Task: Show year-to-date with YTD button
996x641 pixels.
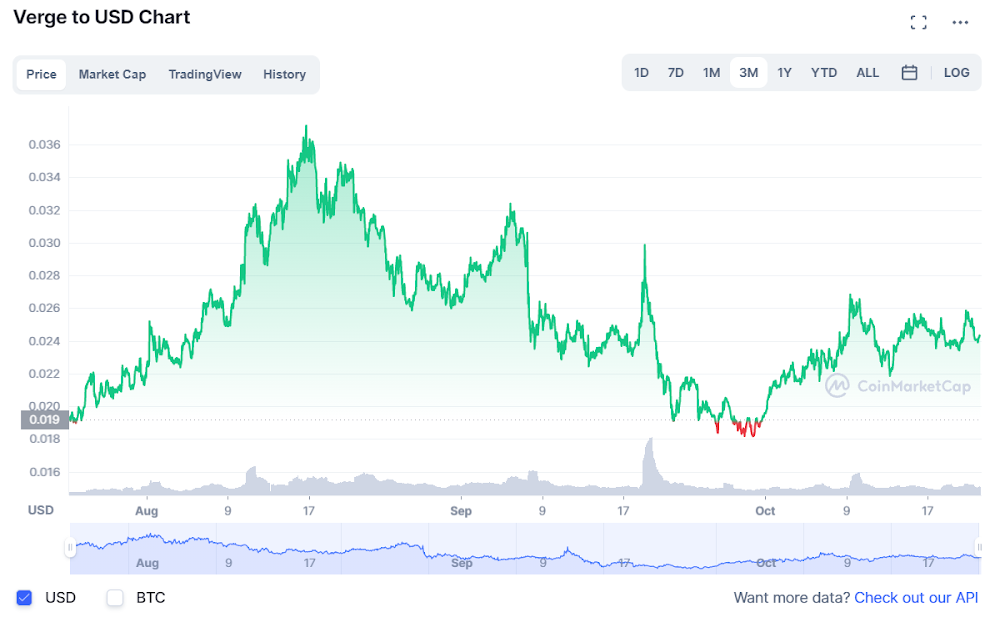Action: pyautogui.click(x=824, y=73)
